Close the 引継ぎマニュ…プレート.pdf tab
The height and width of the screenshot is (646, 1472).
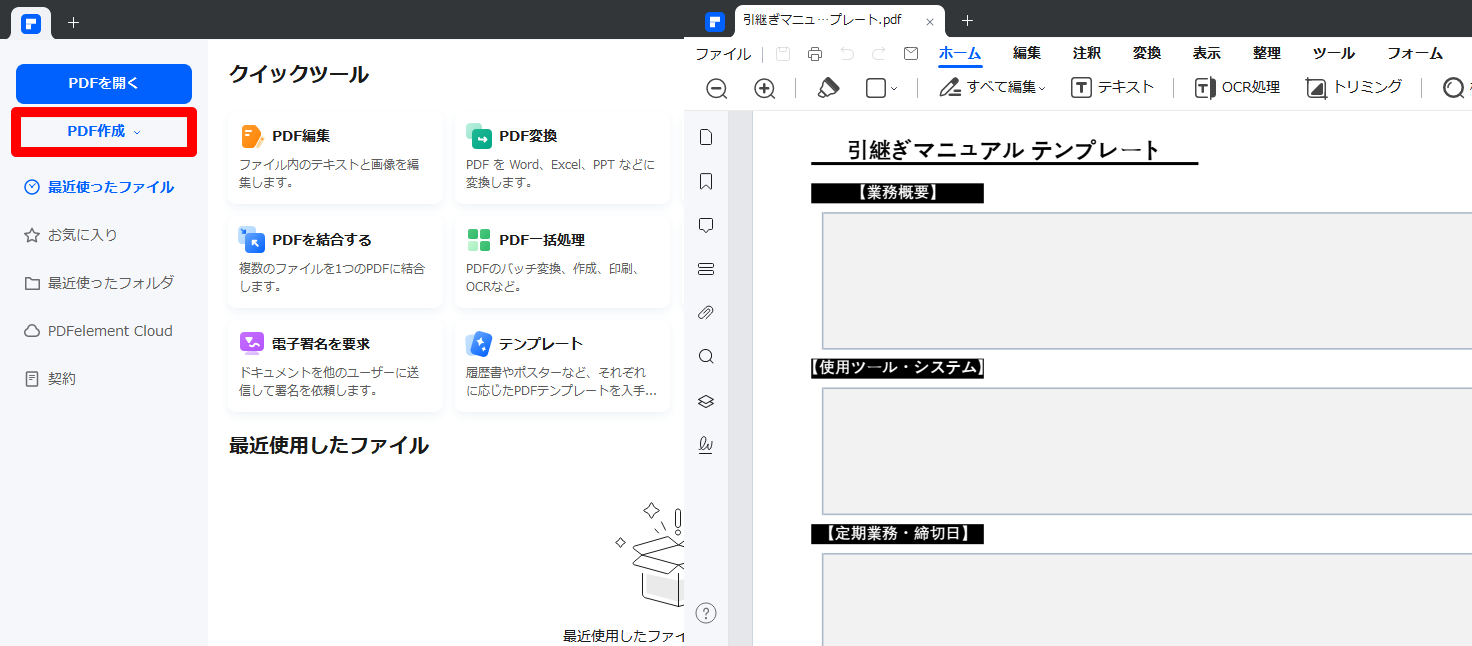(929, 22)
